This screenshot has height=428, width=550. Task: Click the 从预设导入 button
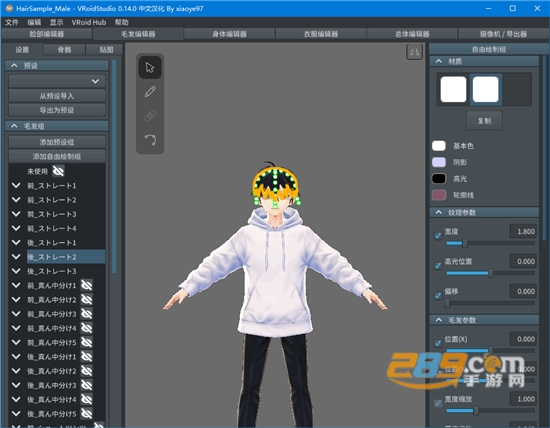pyautogui.click(x=57, y=96)
